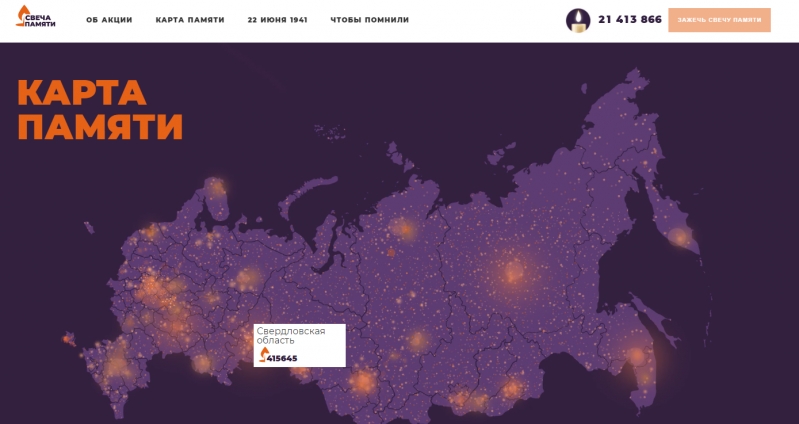Open the ОБ АКЦИИ menu item
Viewport: 799px width, 424px height.
[x=109, y=20]
